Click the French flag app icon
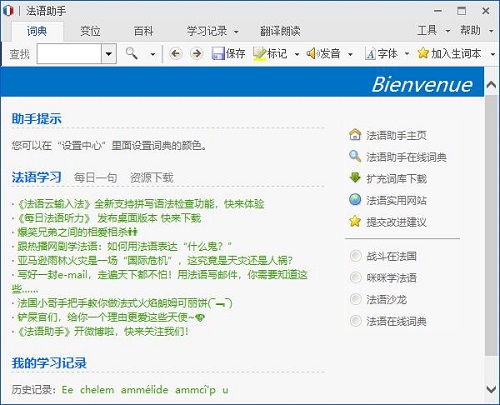This screenshot has height=405, width=500. tap(8, 11)
